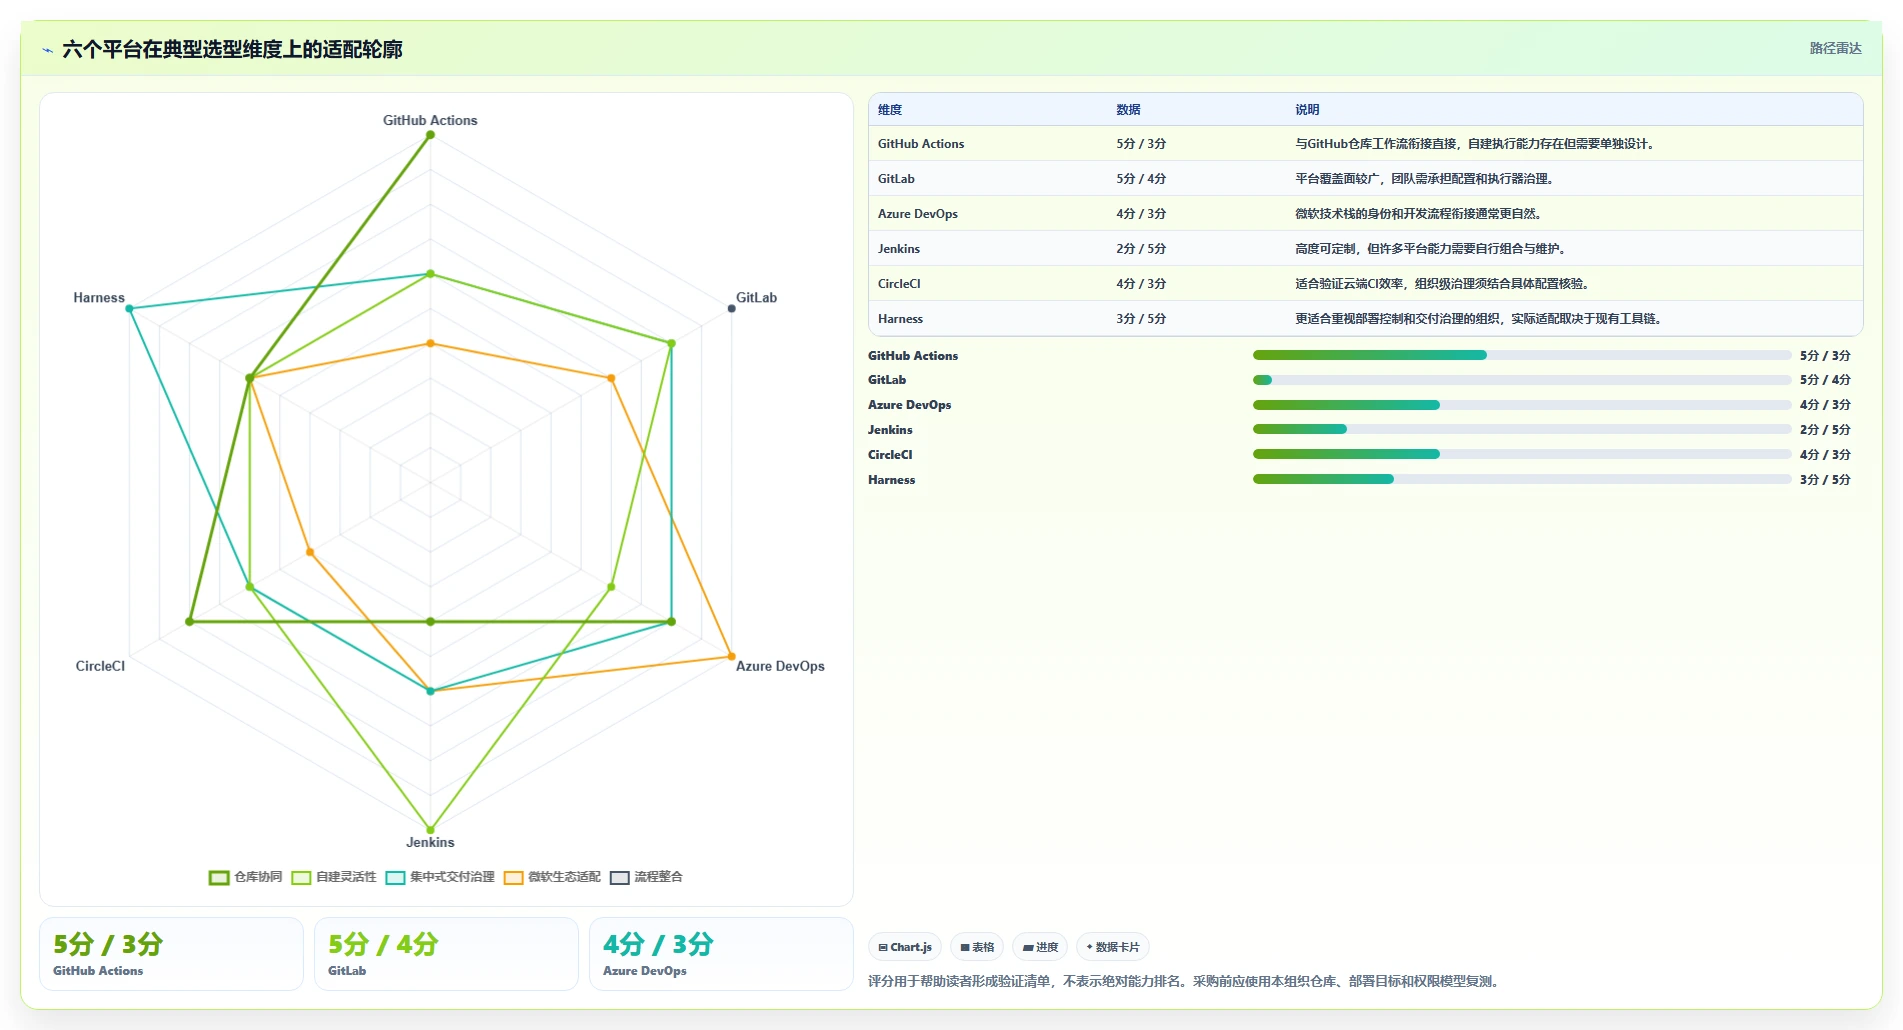
Task: Click the Harness progress bar
Action: coord(1522,479)
